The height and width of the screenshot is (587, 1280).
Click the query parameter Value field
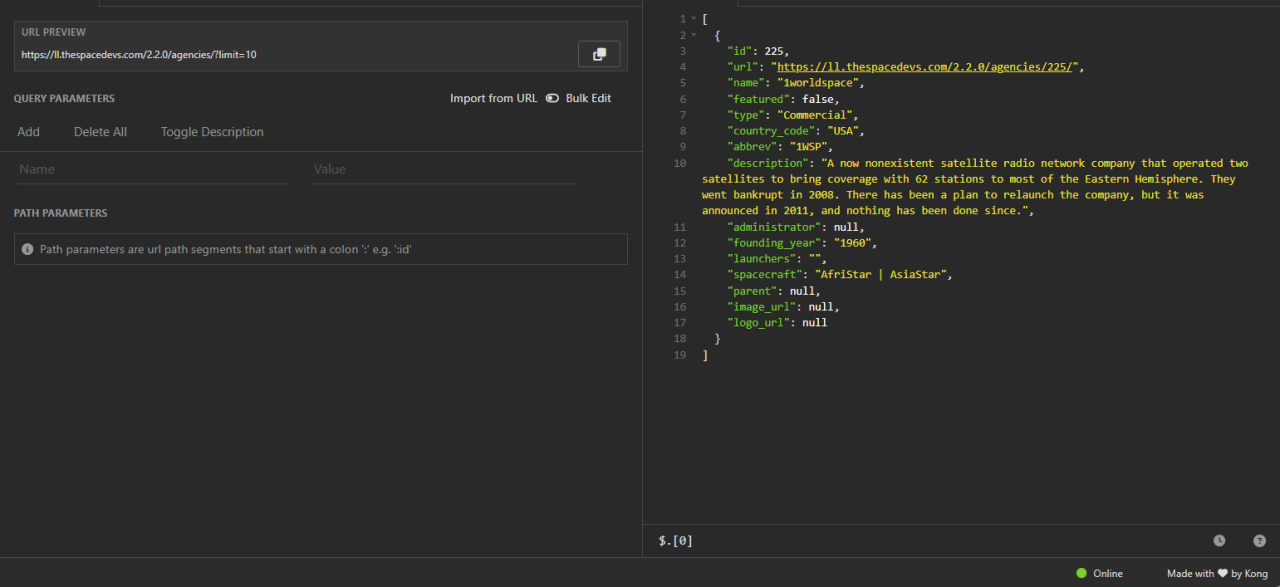coord(443,169)
